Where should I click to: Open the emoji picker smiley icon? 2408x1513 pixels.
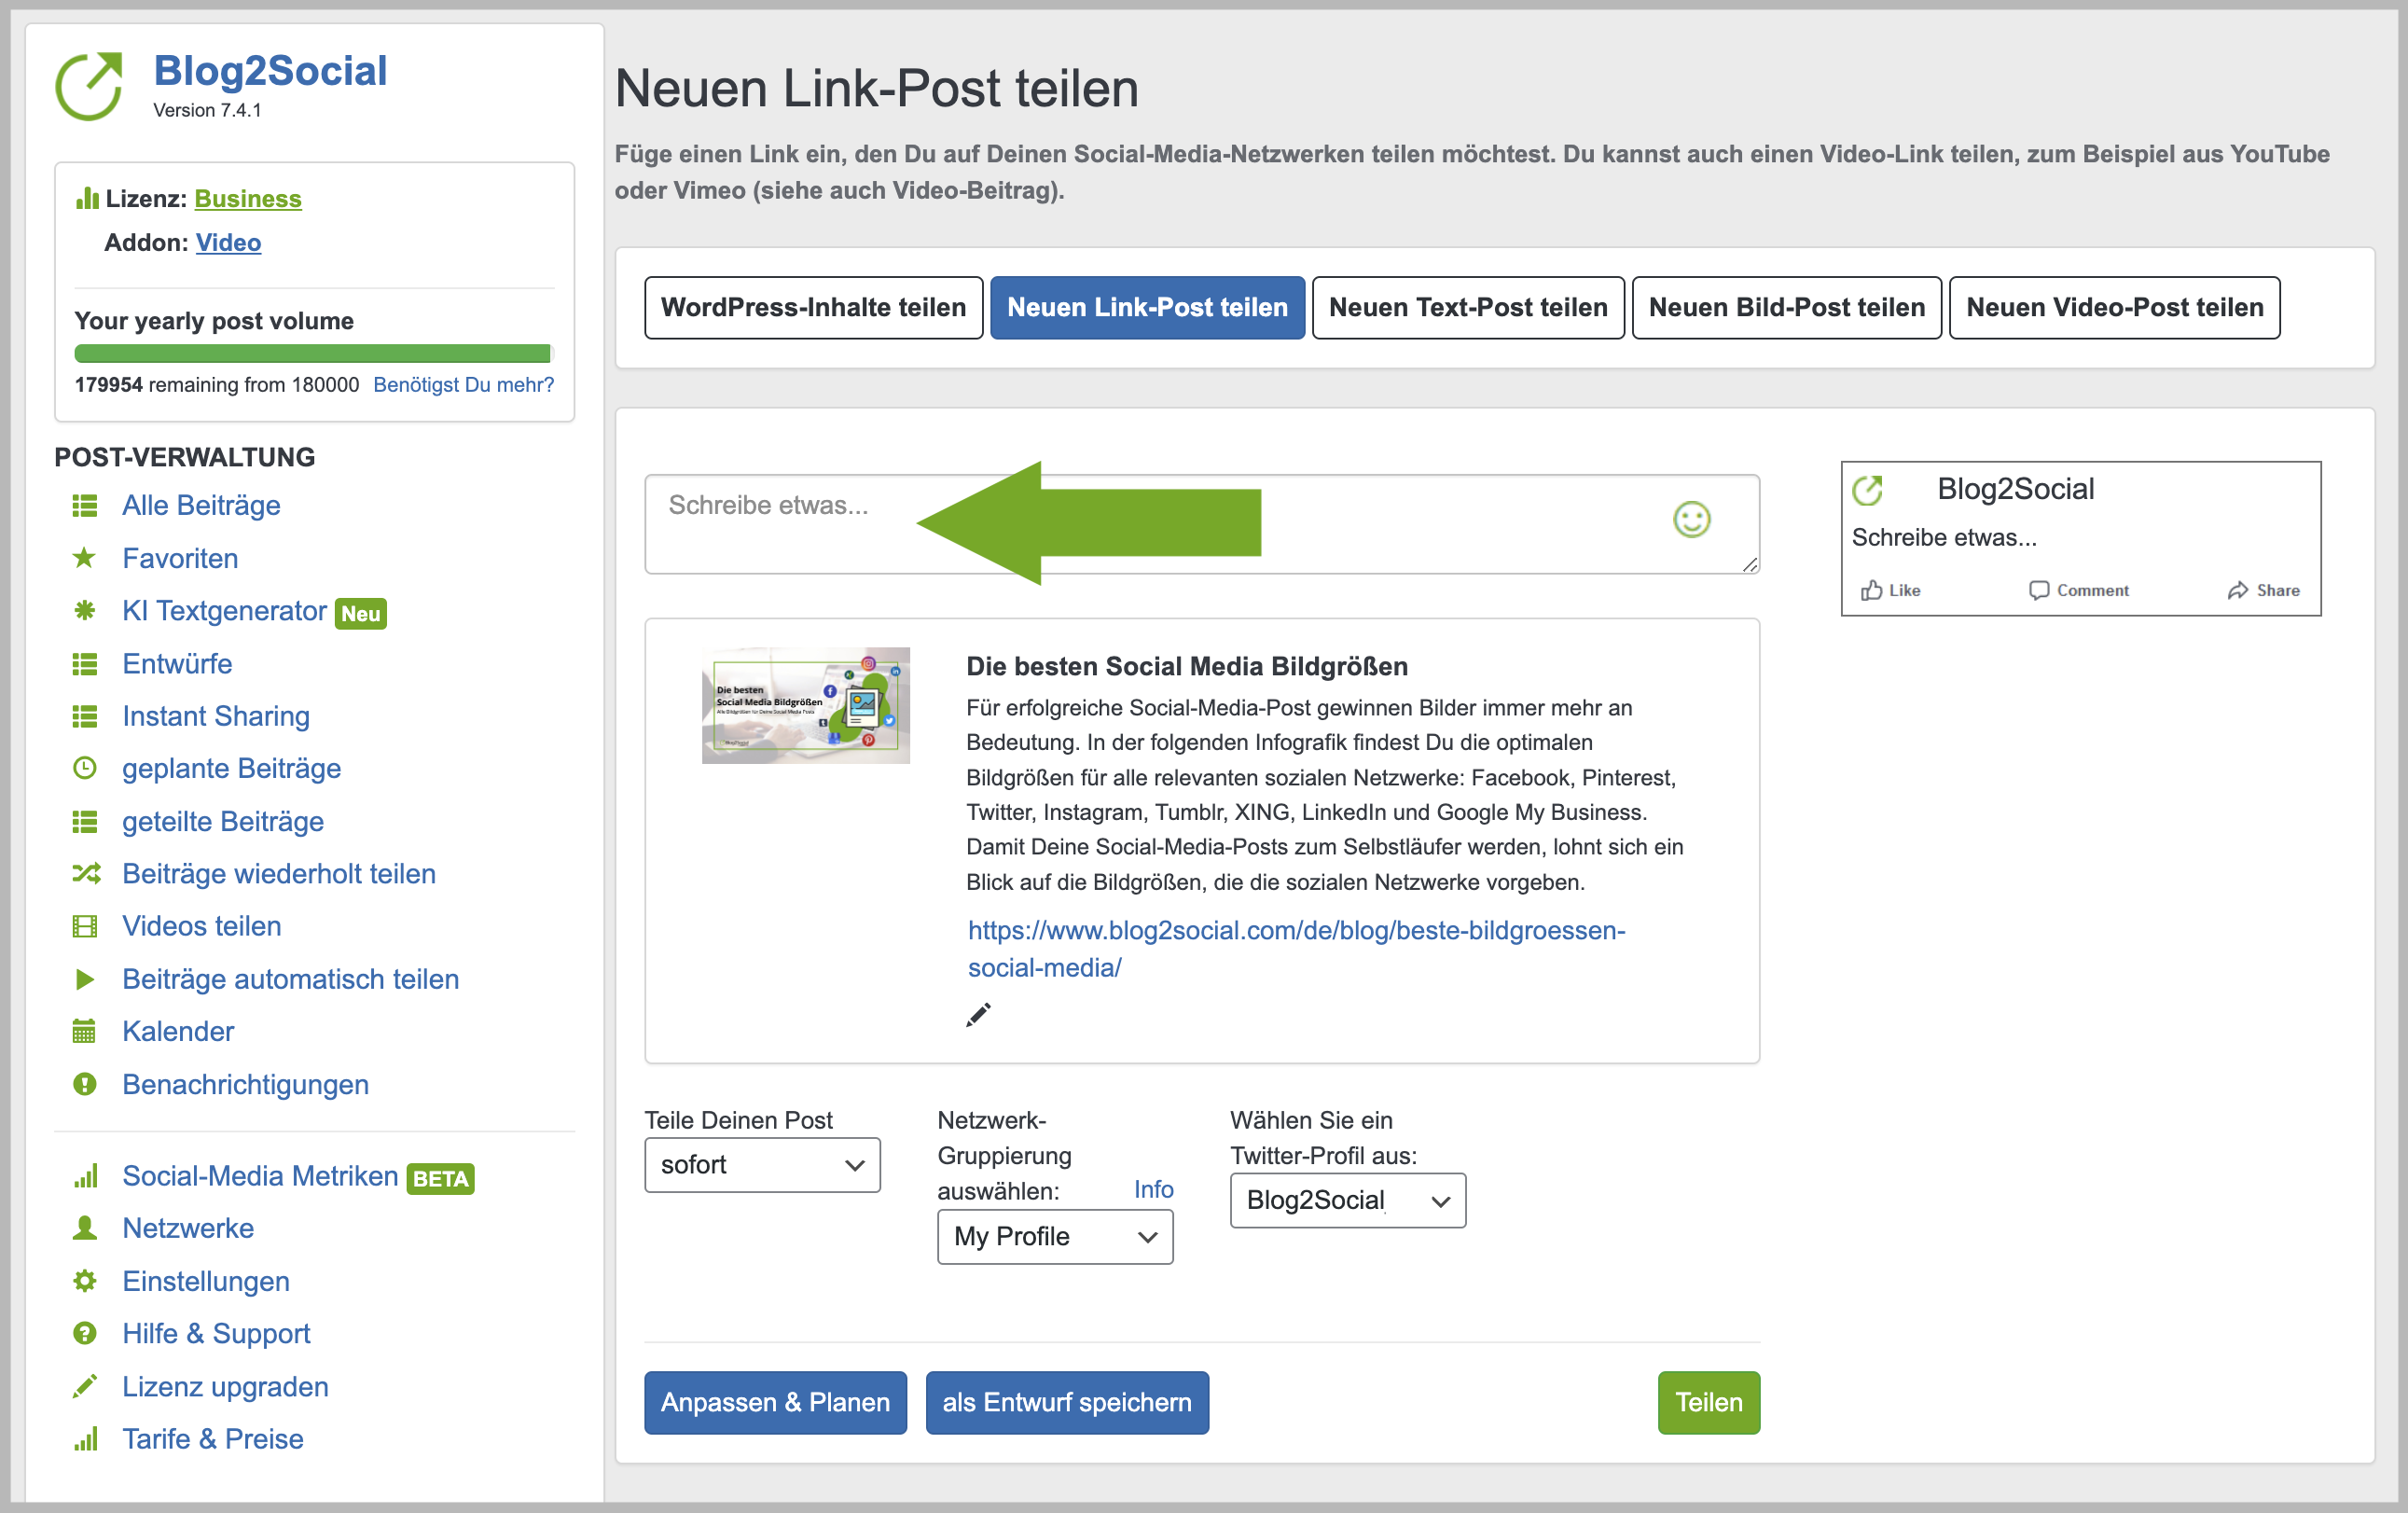tap(1691, 519)
